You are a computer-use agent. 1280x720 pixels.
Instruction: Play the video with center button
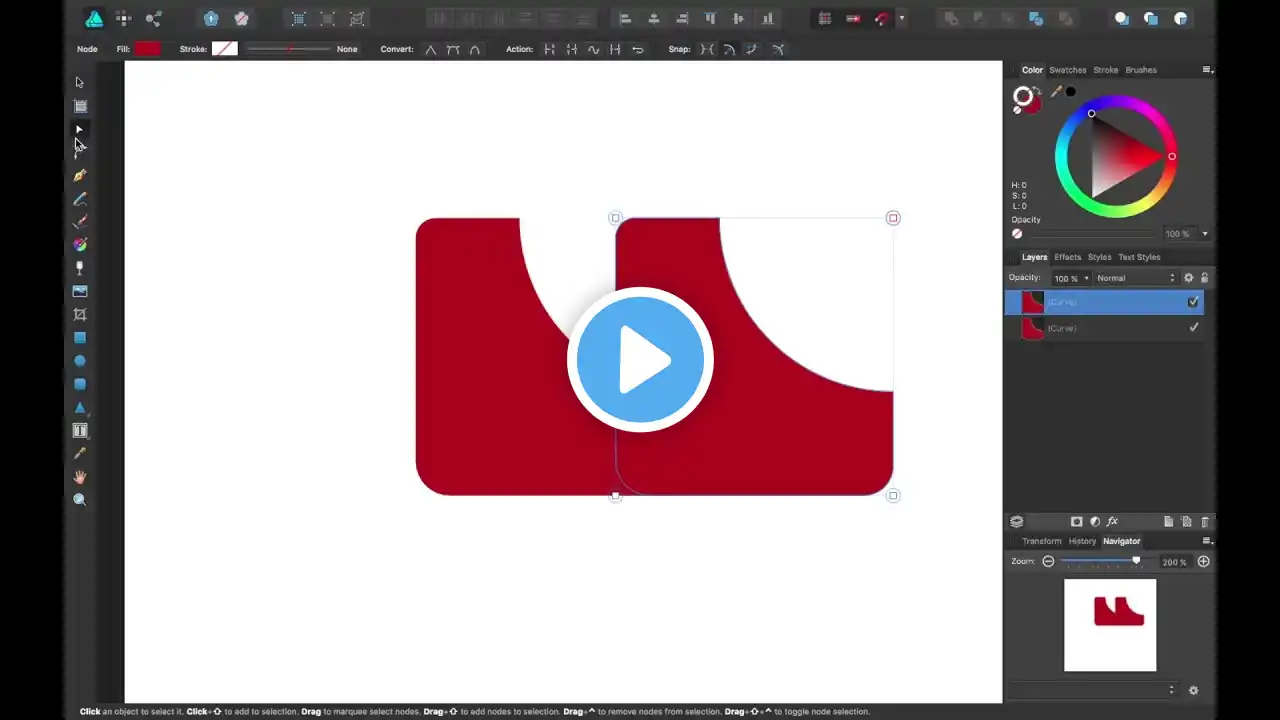click(640, 360)
